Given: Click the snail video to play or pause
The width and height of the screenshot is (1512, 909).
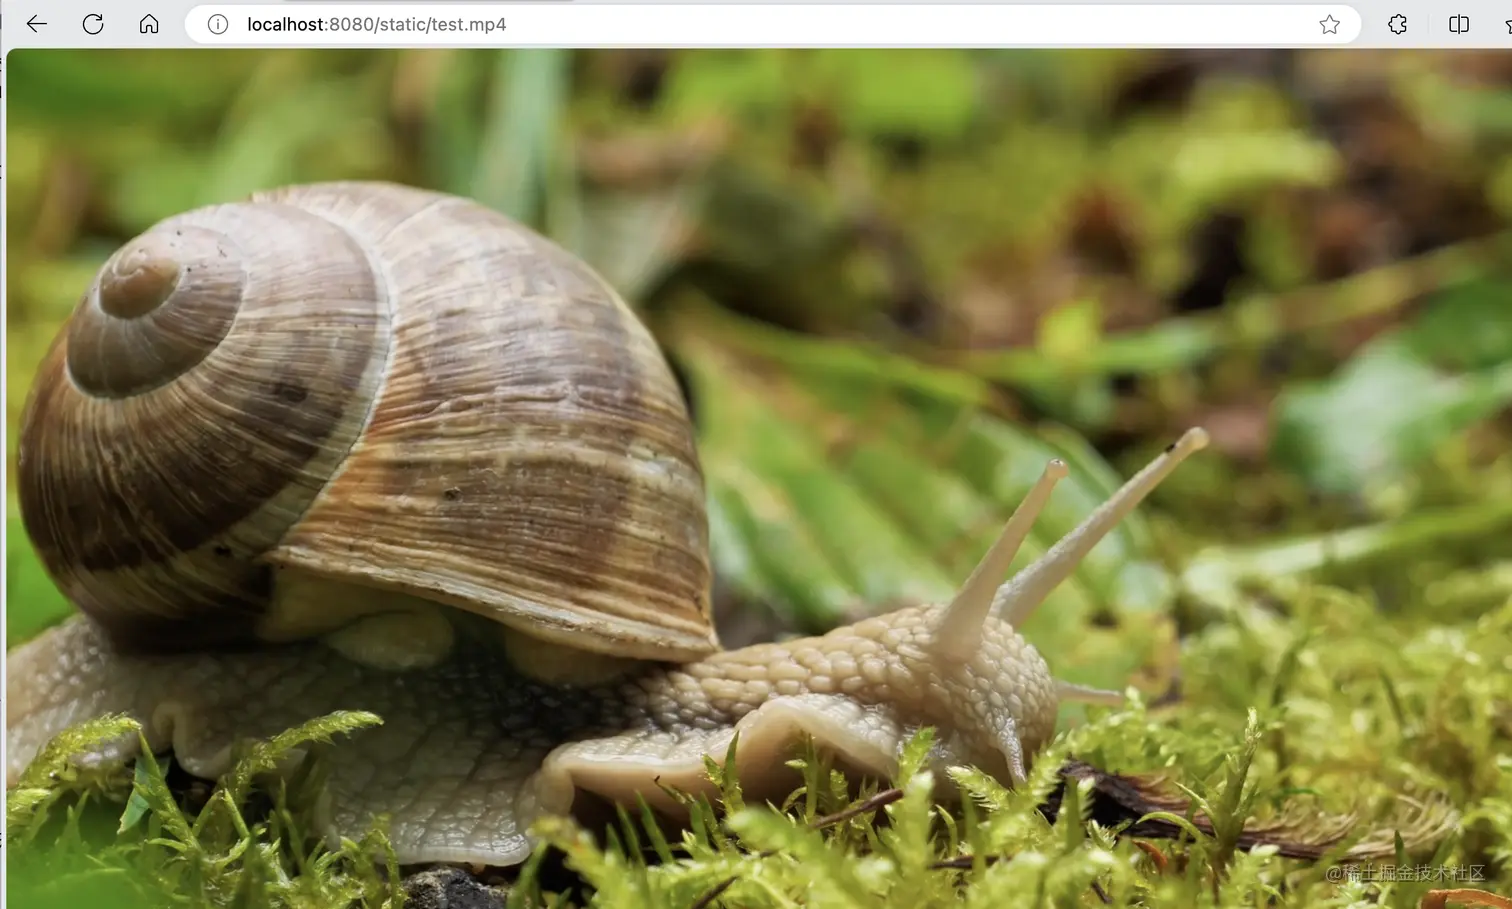Looking at the screenshot, I should pos(759,479).
